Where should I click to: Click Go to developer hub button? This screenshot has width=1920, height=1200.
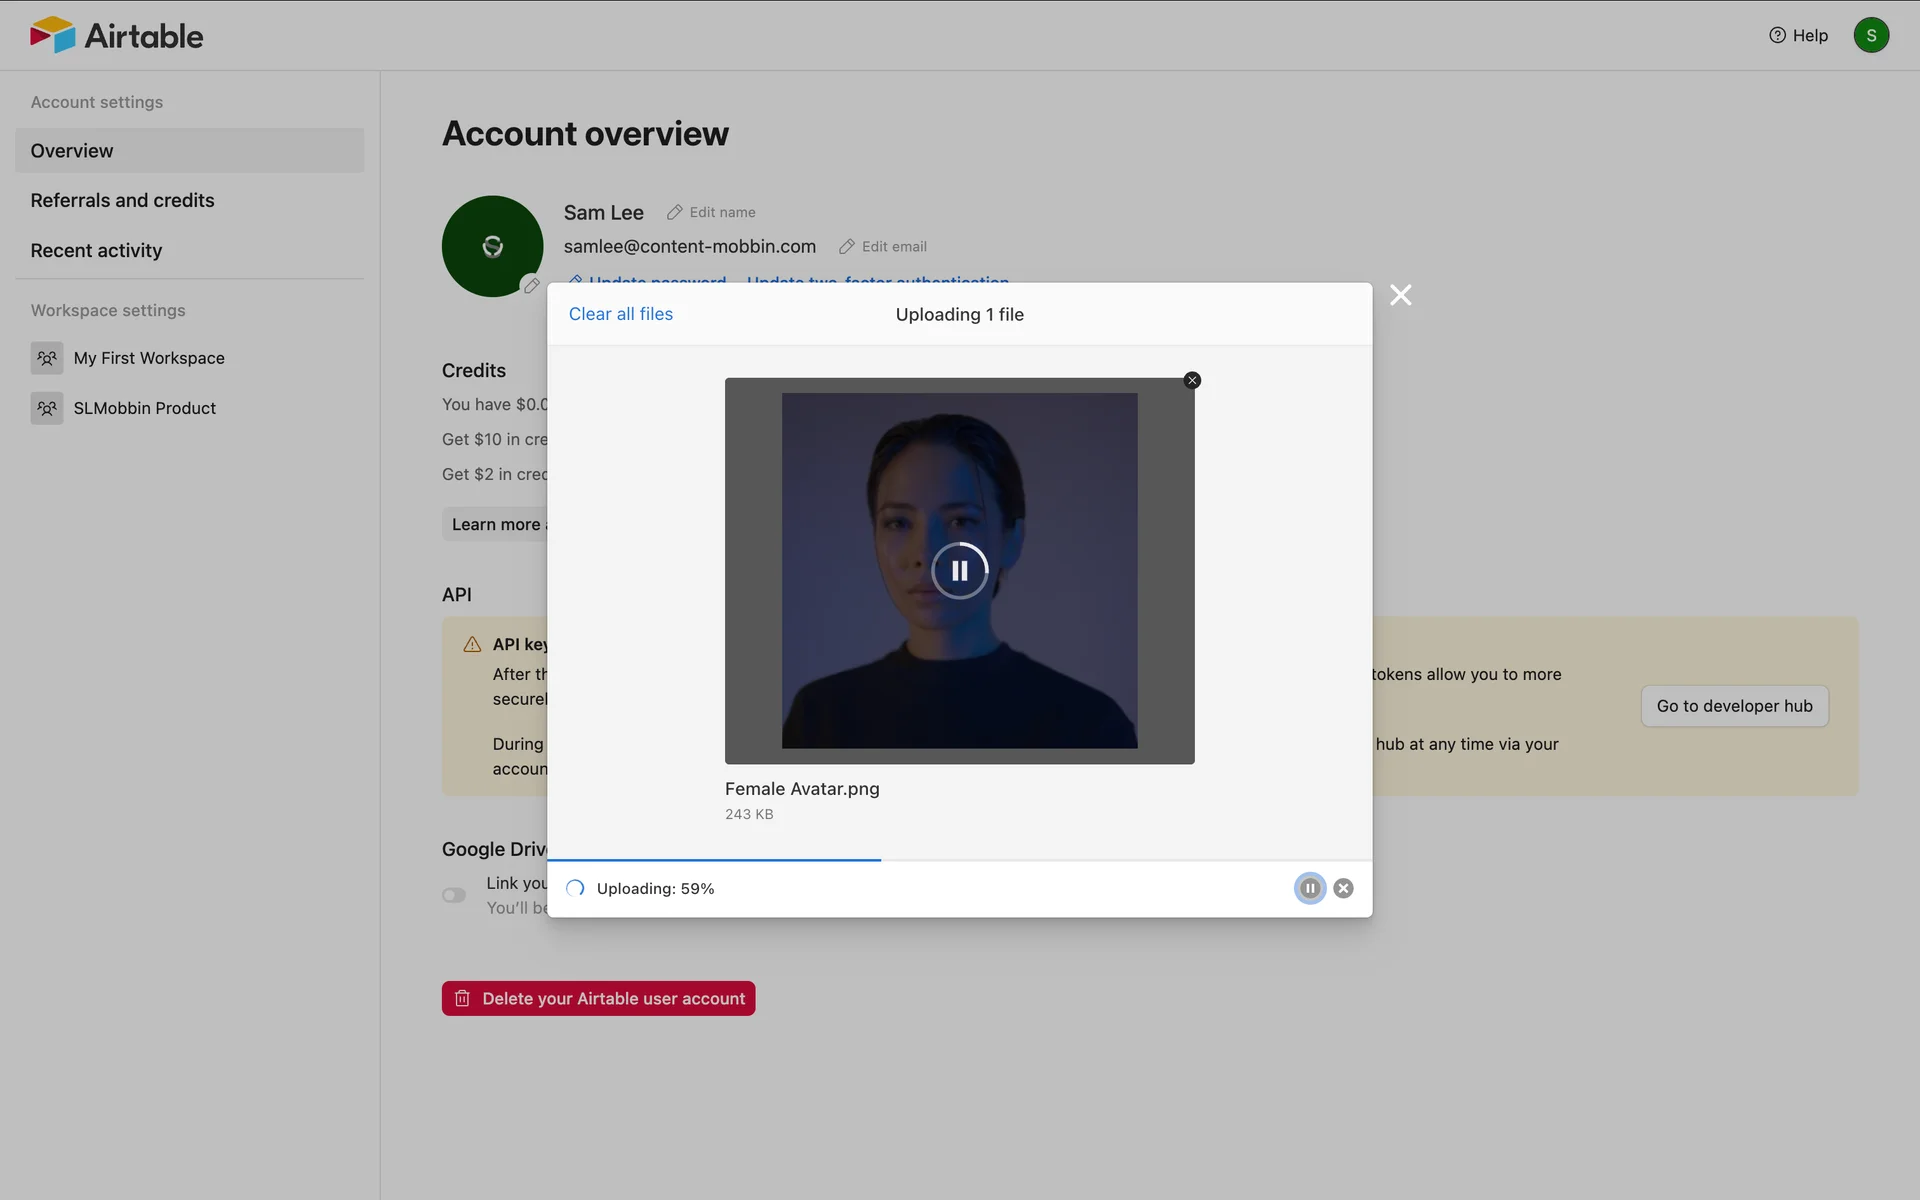pos(1734,706)
